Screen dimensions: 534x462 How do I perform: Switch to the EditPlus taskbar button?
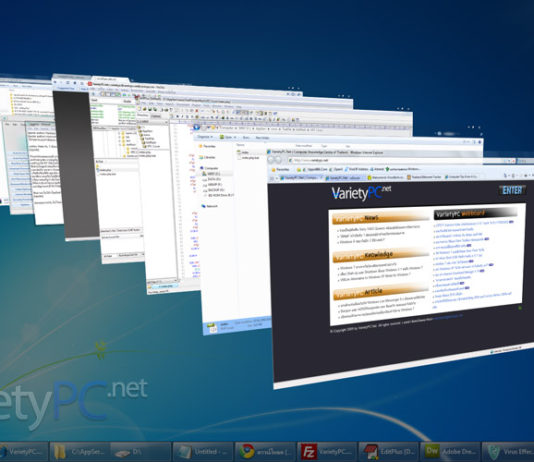pos(389,452)
